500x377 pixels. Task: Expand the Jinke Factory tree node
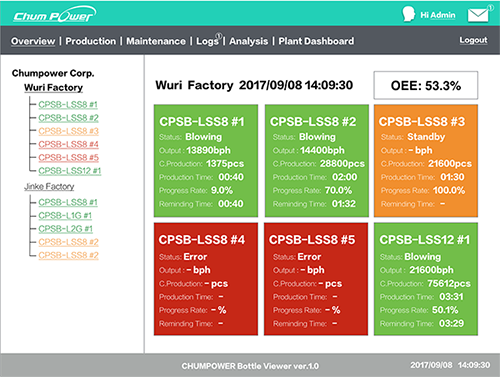pyautogui.click(x=49, y=186)
